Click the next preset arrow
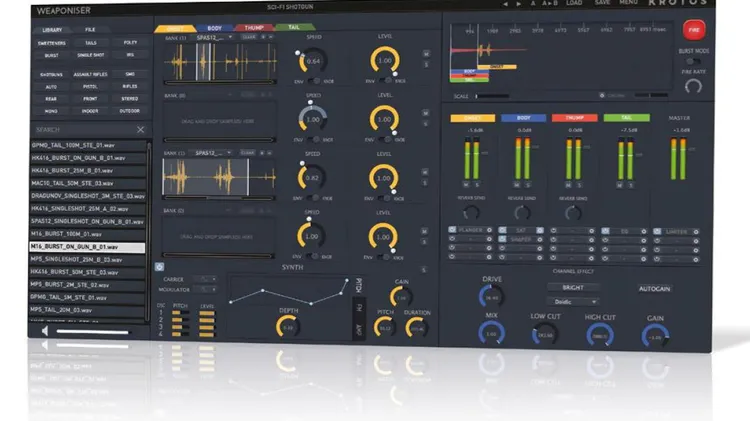 pos(518,4)
